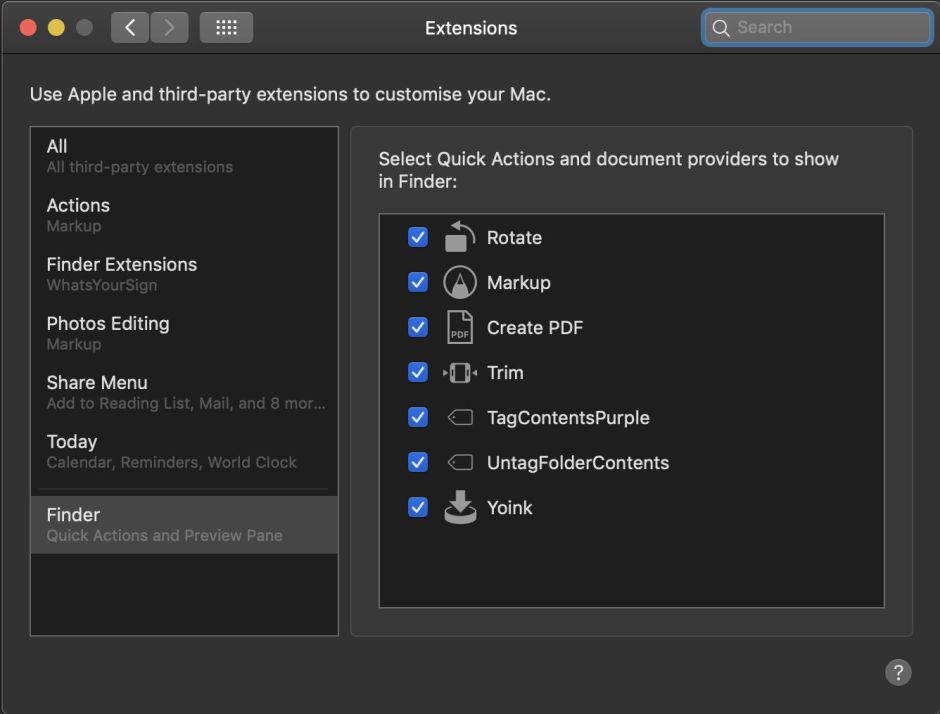The height and width of the screenshot is (714, 940).
Task: Open the help question mark button
Action: pyautogui.click(x=898, y=672)
